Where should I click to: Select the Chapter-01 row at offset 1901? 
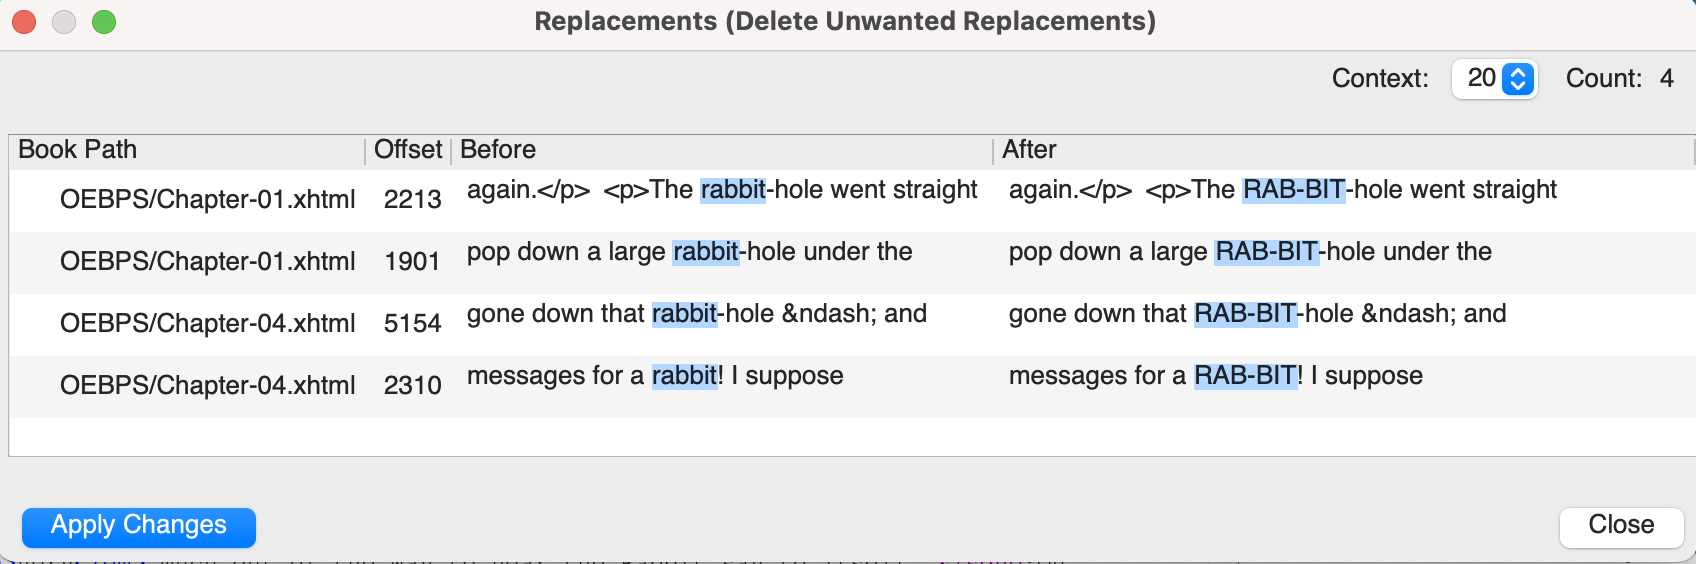click(207, 262)
